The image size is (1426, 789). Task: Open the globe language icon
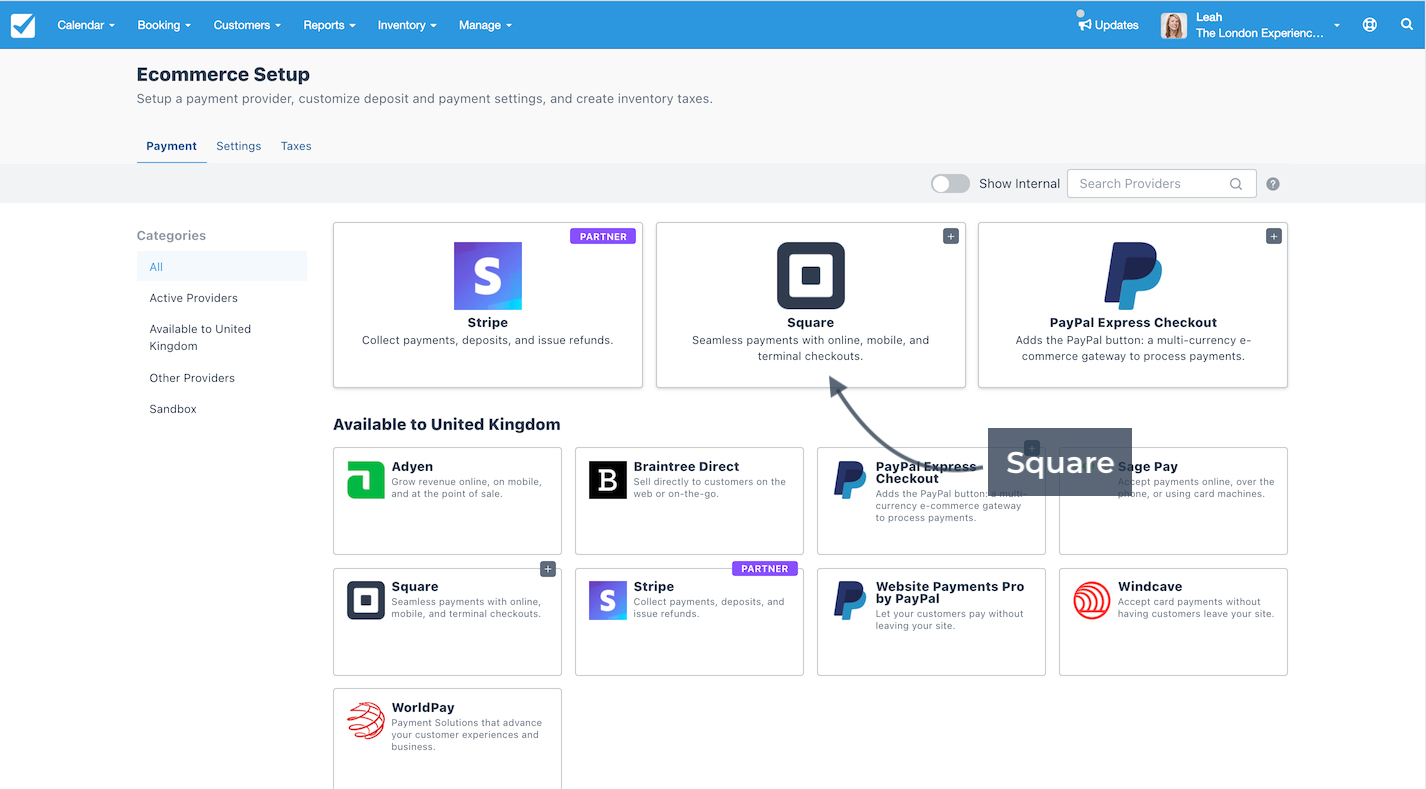[1370, 25]
